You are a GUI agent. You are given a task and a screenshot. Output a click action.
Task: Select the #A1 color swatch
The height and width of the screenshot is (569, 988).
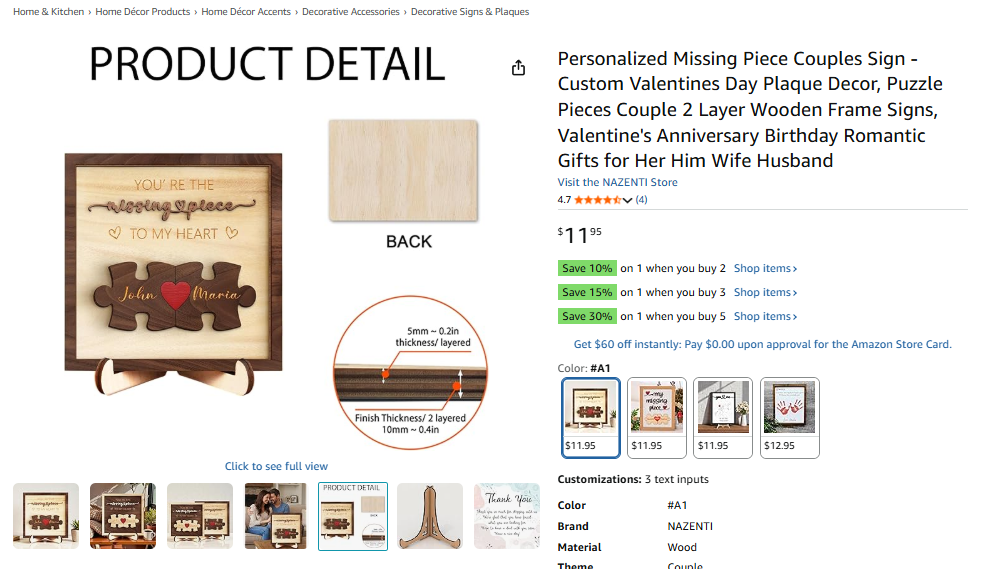[x=591, y=417]
